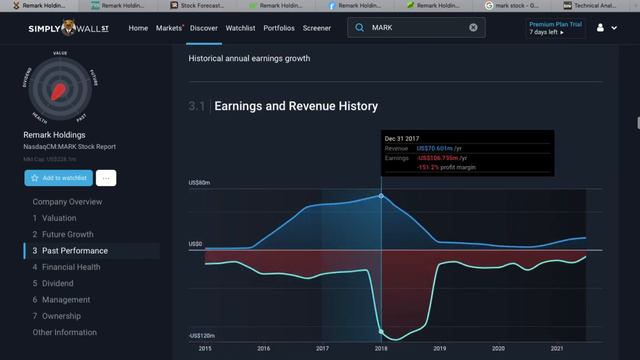Select 3 Past Performance section
The width and height of the screenshot is (640, 360).
click(91, 251)
